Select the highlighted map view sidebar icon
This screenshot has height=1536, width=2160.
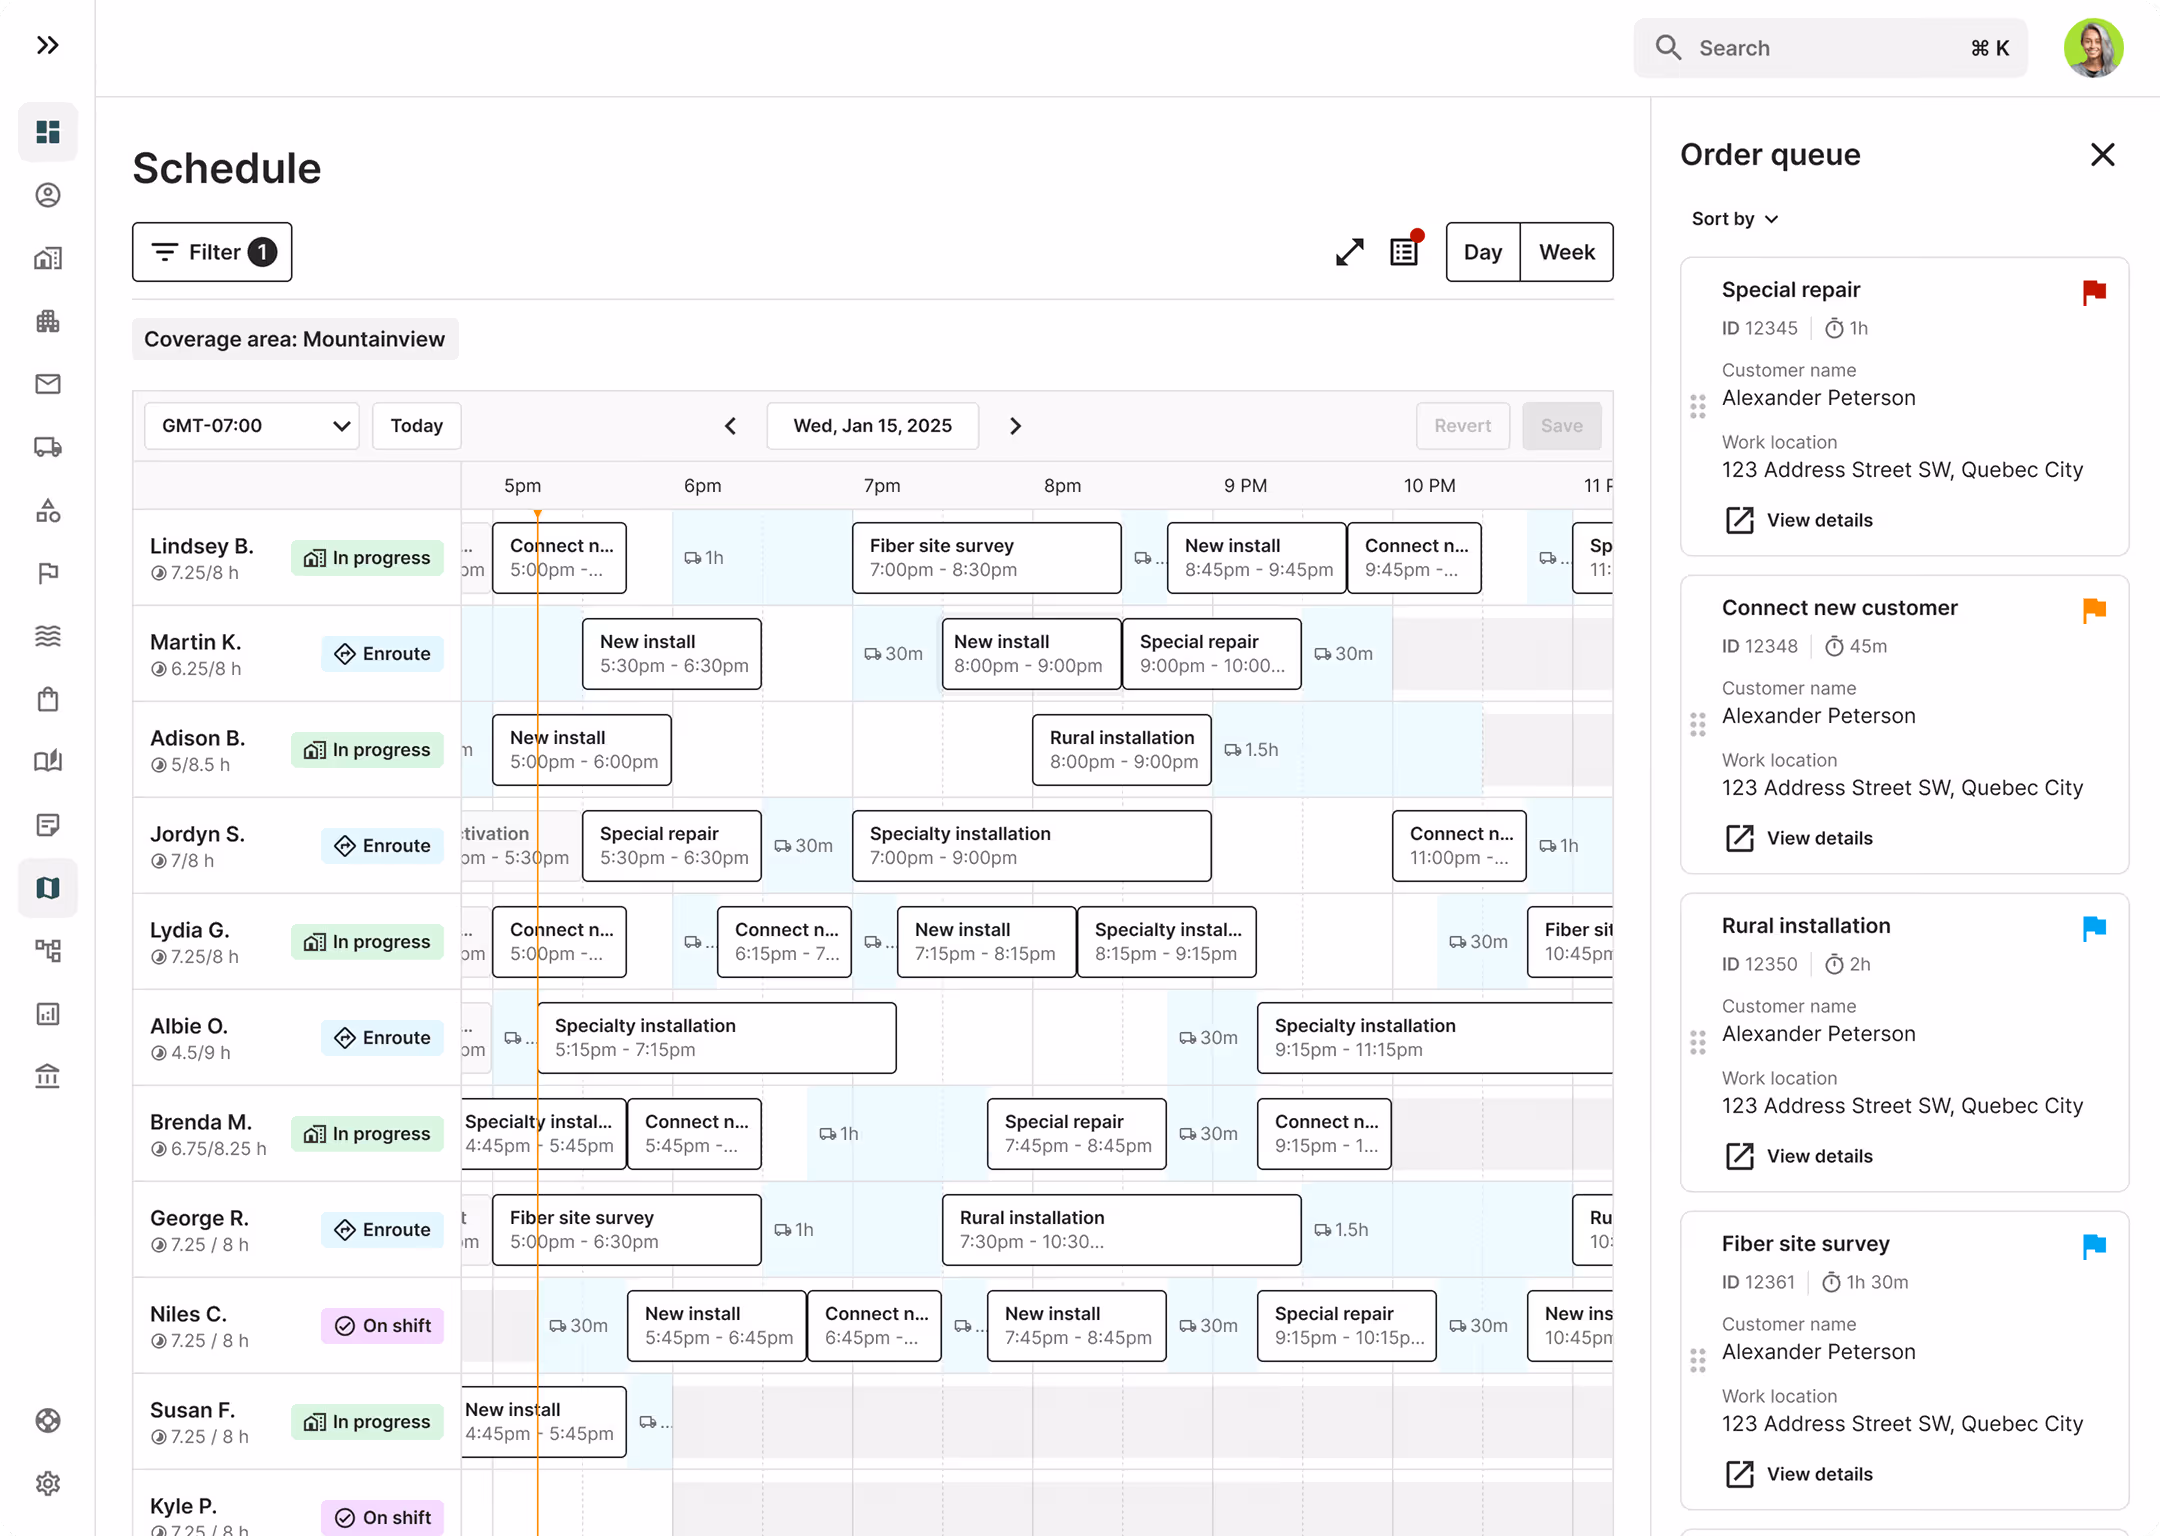(48, 888)
